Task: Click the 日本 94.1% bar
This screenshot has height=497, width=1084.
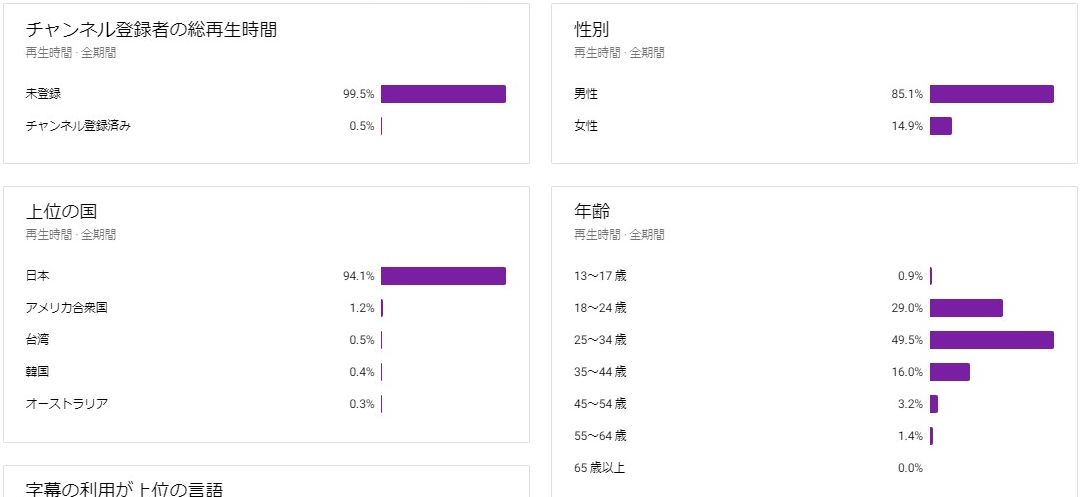Action: point(443,276)
